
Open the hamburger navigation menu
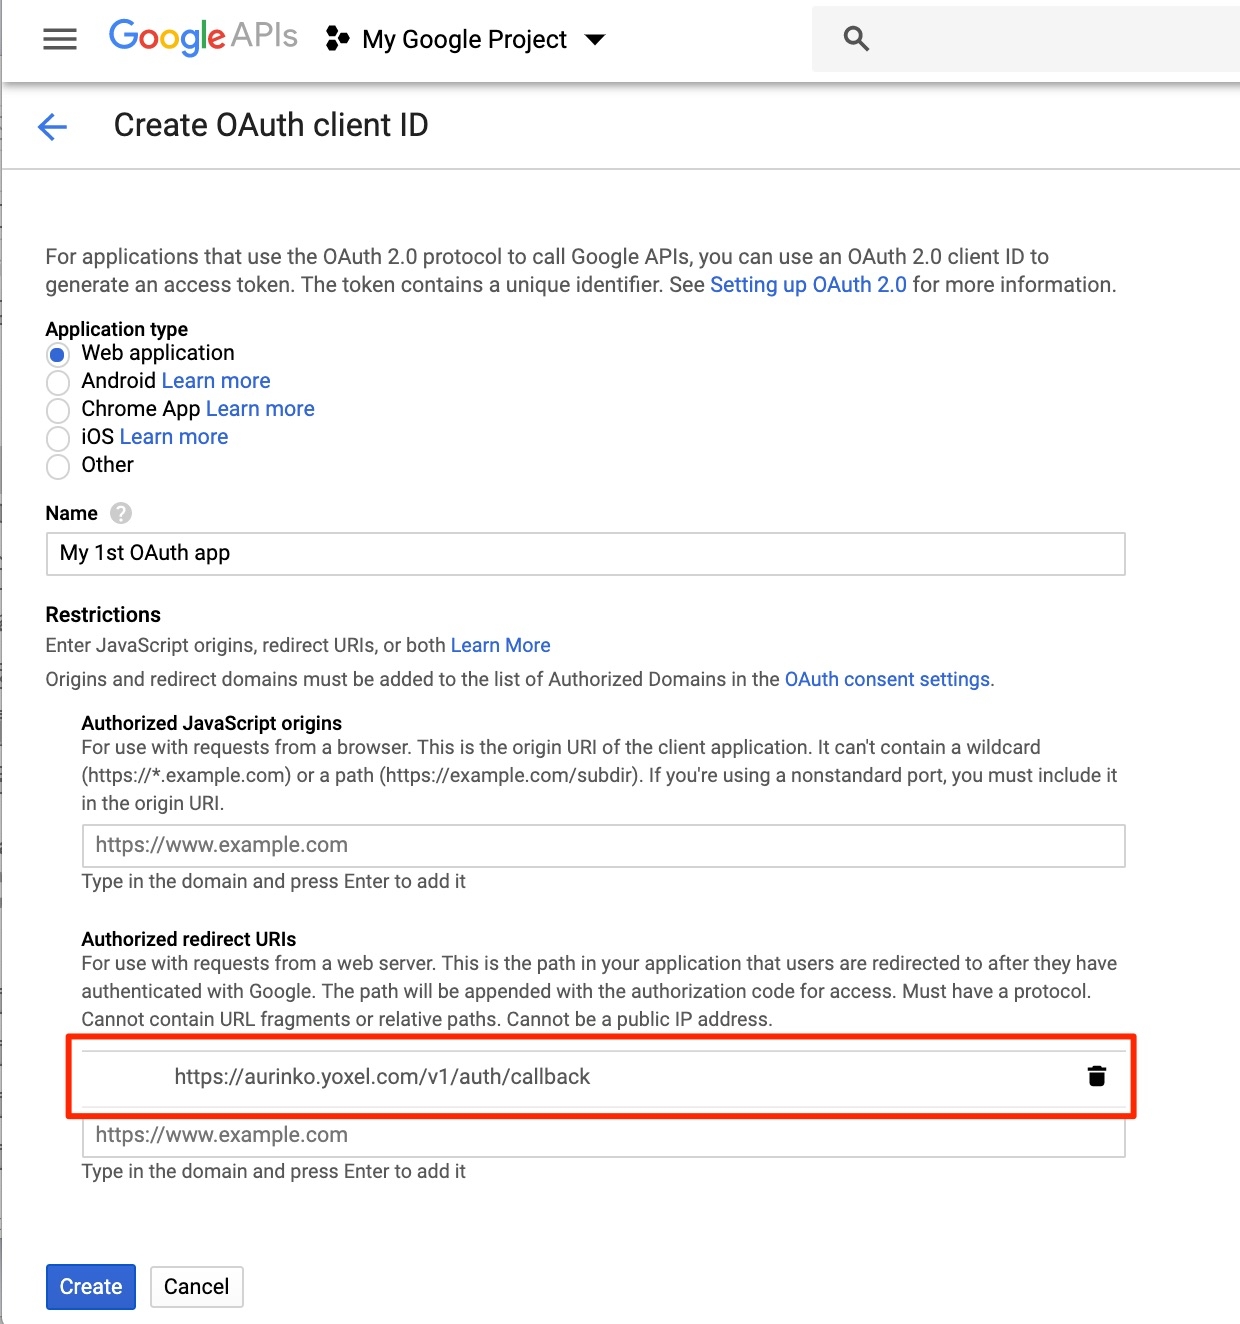coord(60,39)
